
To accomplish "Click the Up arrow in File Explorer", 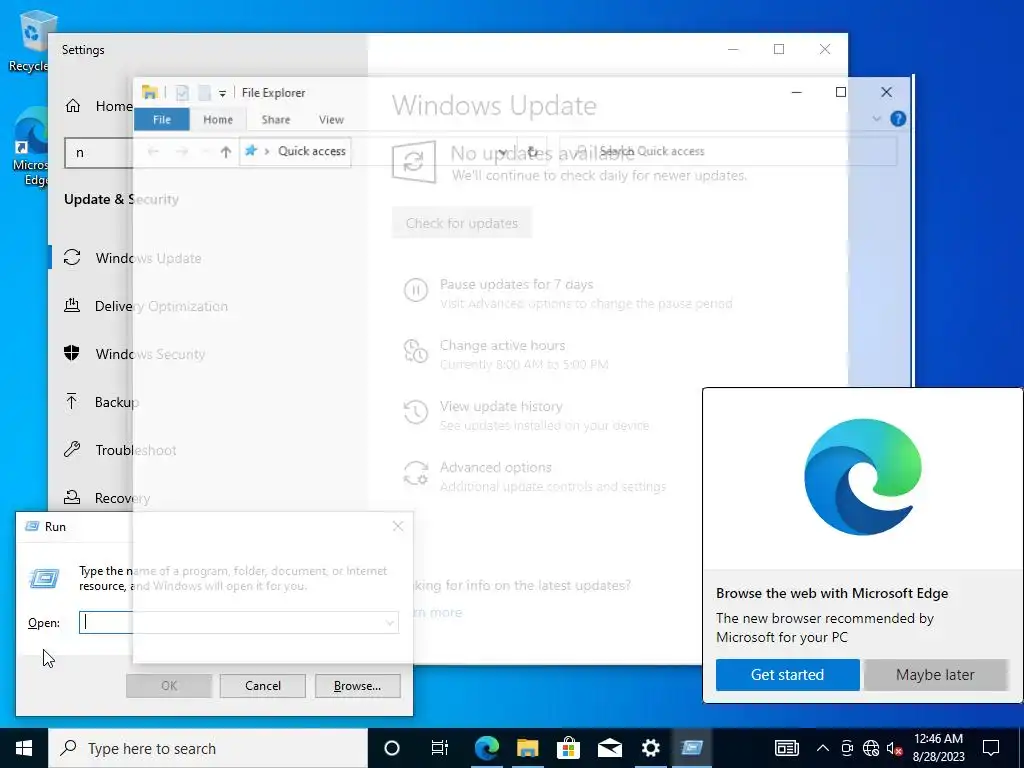I will tap(226, 152).
